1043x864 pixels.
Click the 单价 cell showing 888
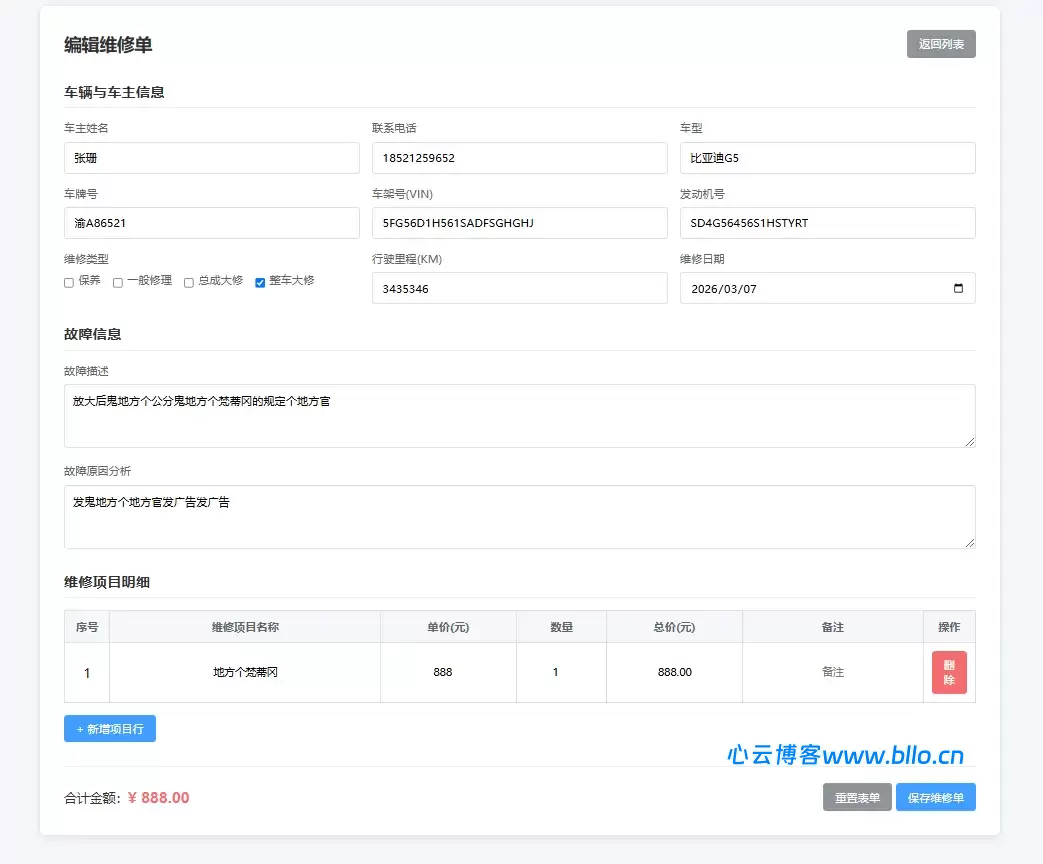[x=443, y=672]
